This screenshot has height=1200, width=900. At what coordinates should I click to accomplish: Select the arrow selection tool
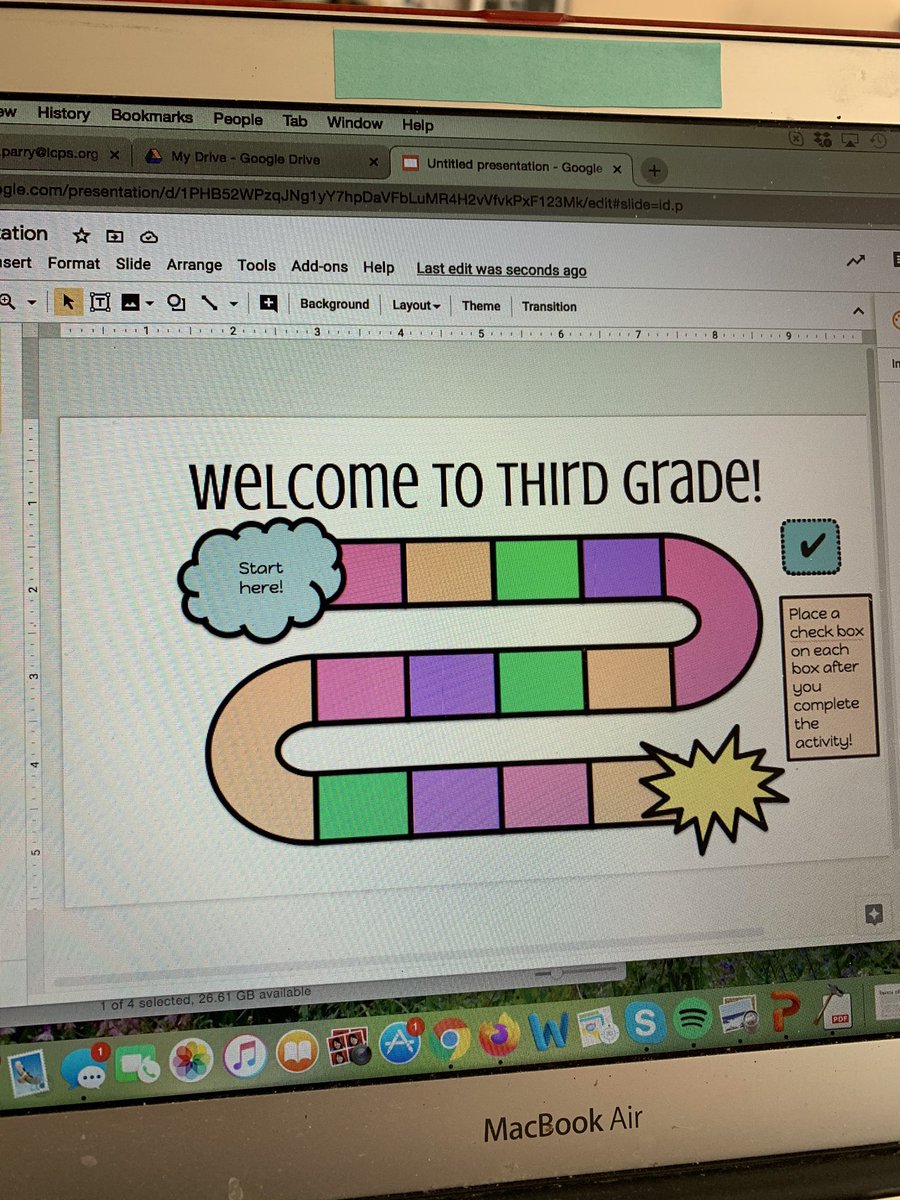click(x=68, y=302)
